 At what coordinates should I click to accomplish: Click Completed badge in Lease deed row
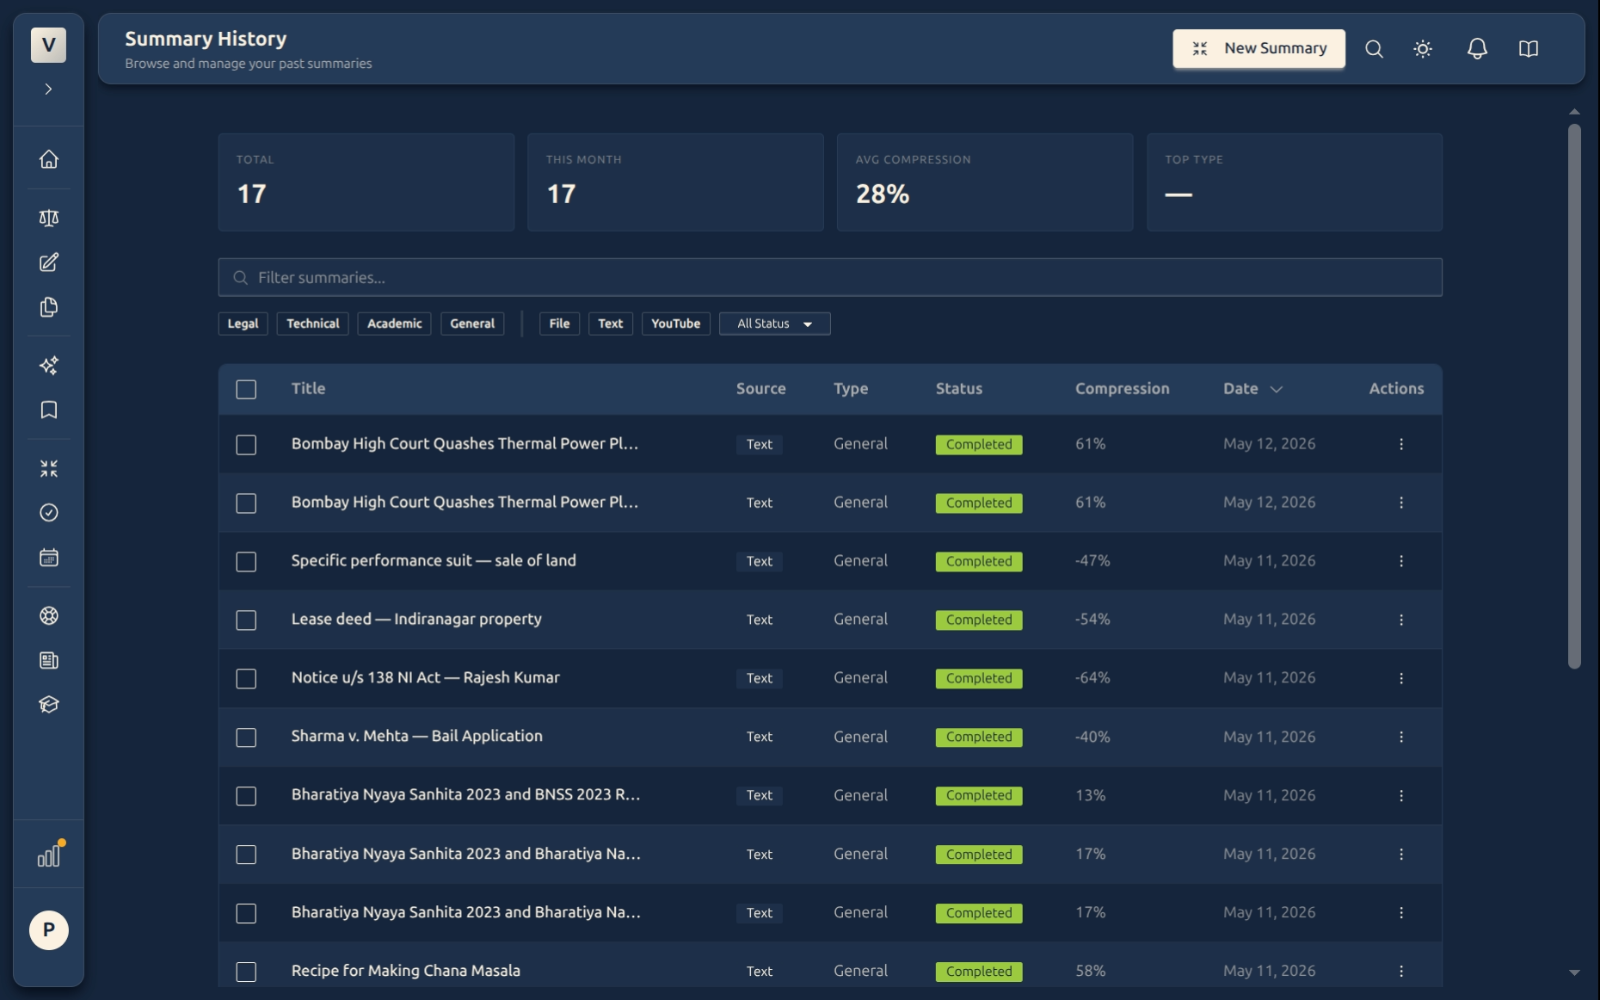click(979, 620)
